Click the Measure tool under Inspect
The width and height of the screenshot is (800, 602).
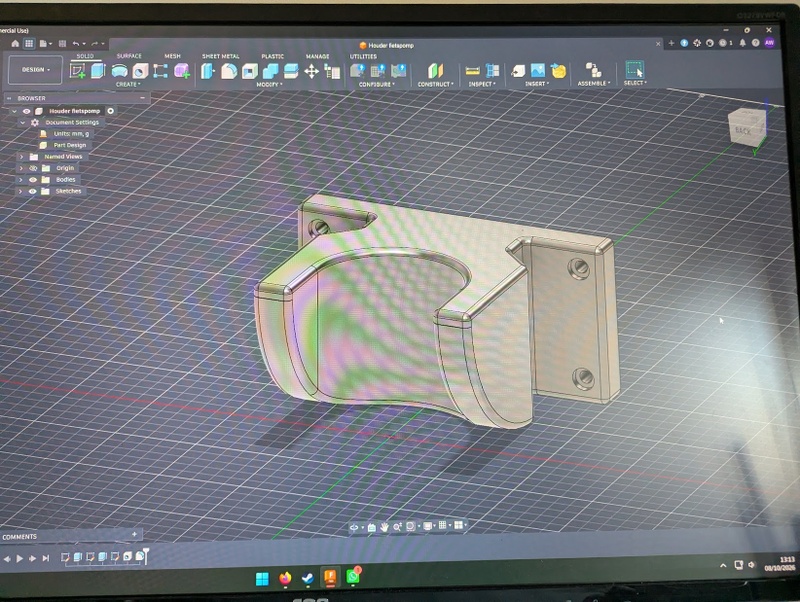pos(472,71)
